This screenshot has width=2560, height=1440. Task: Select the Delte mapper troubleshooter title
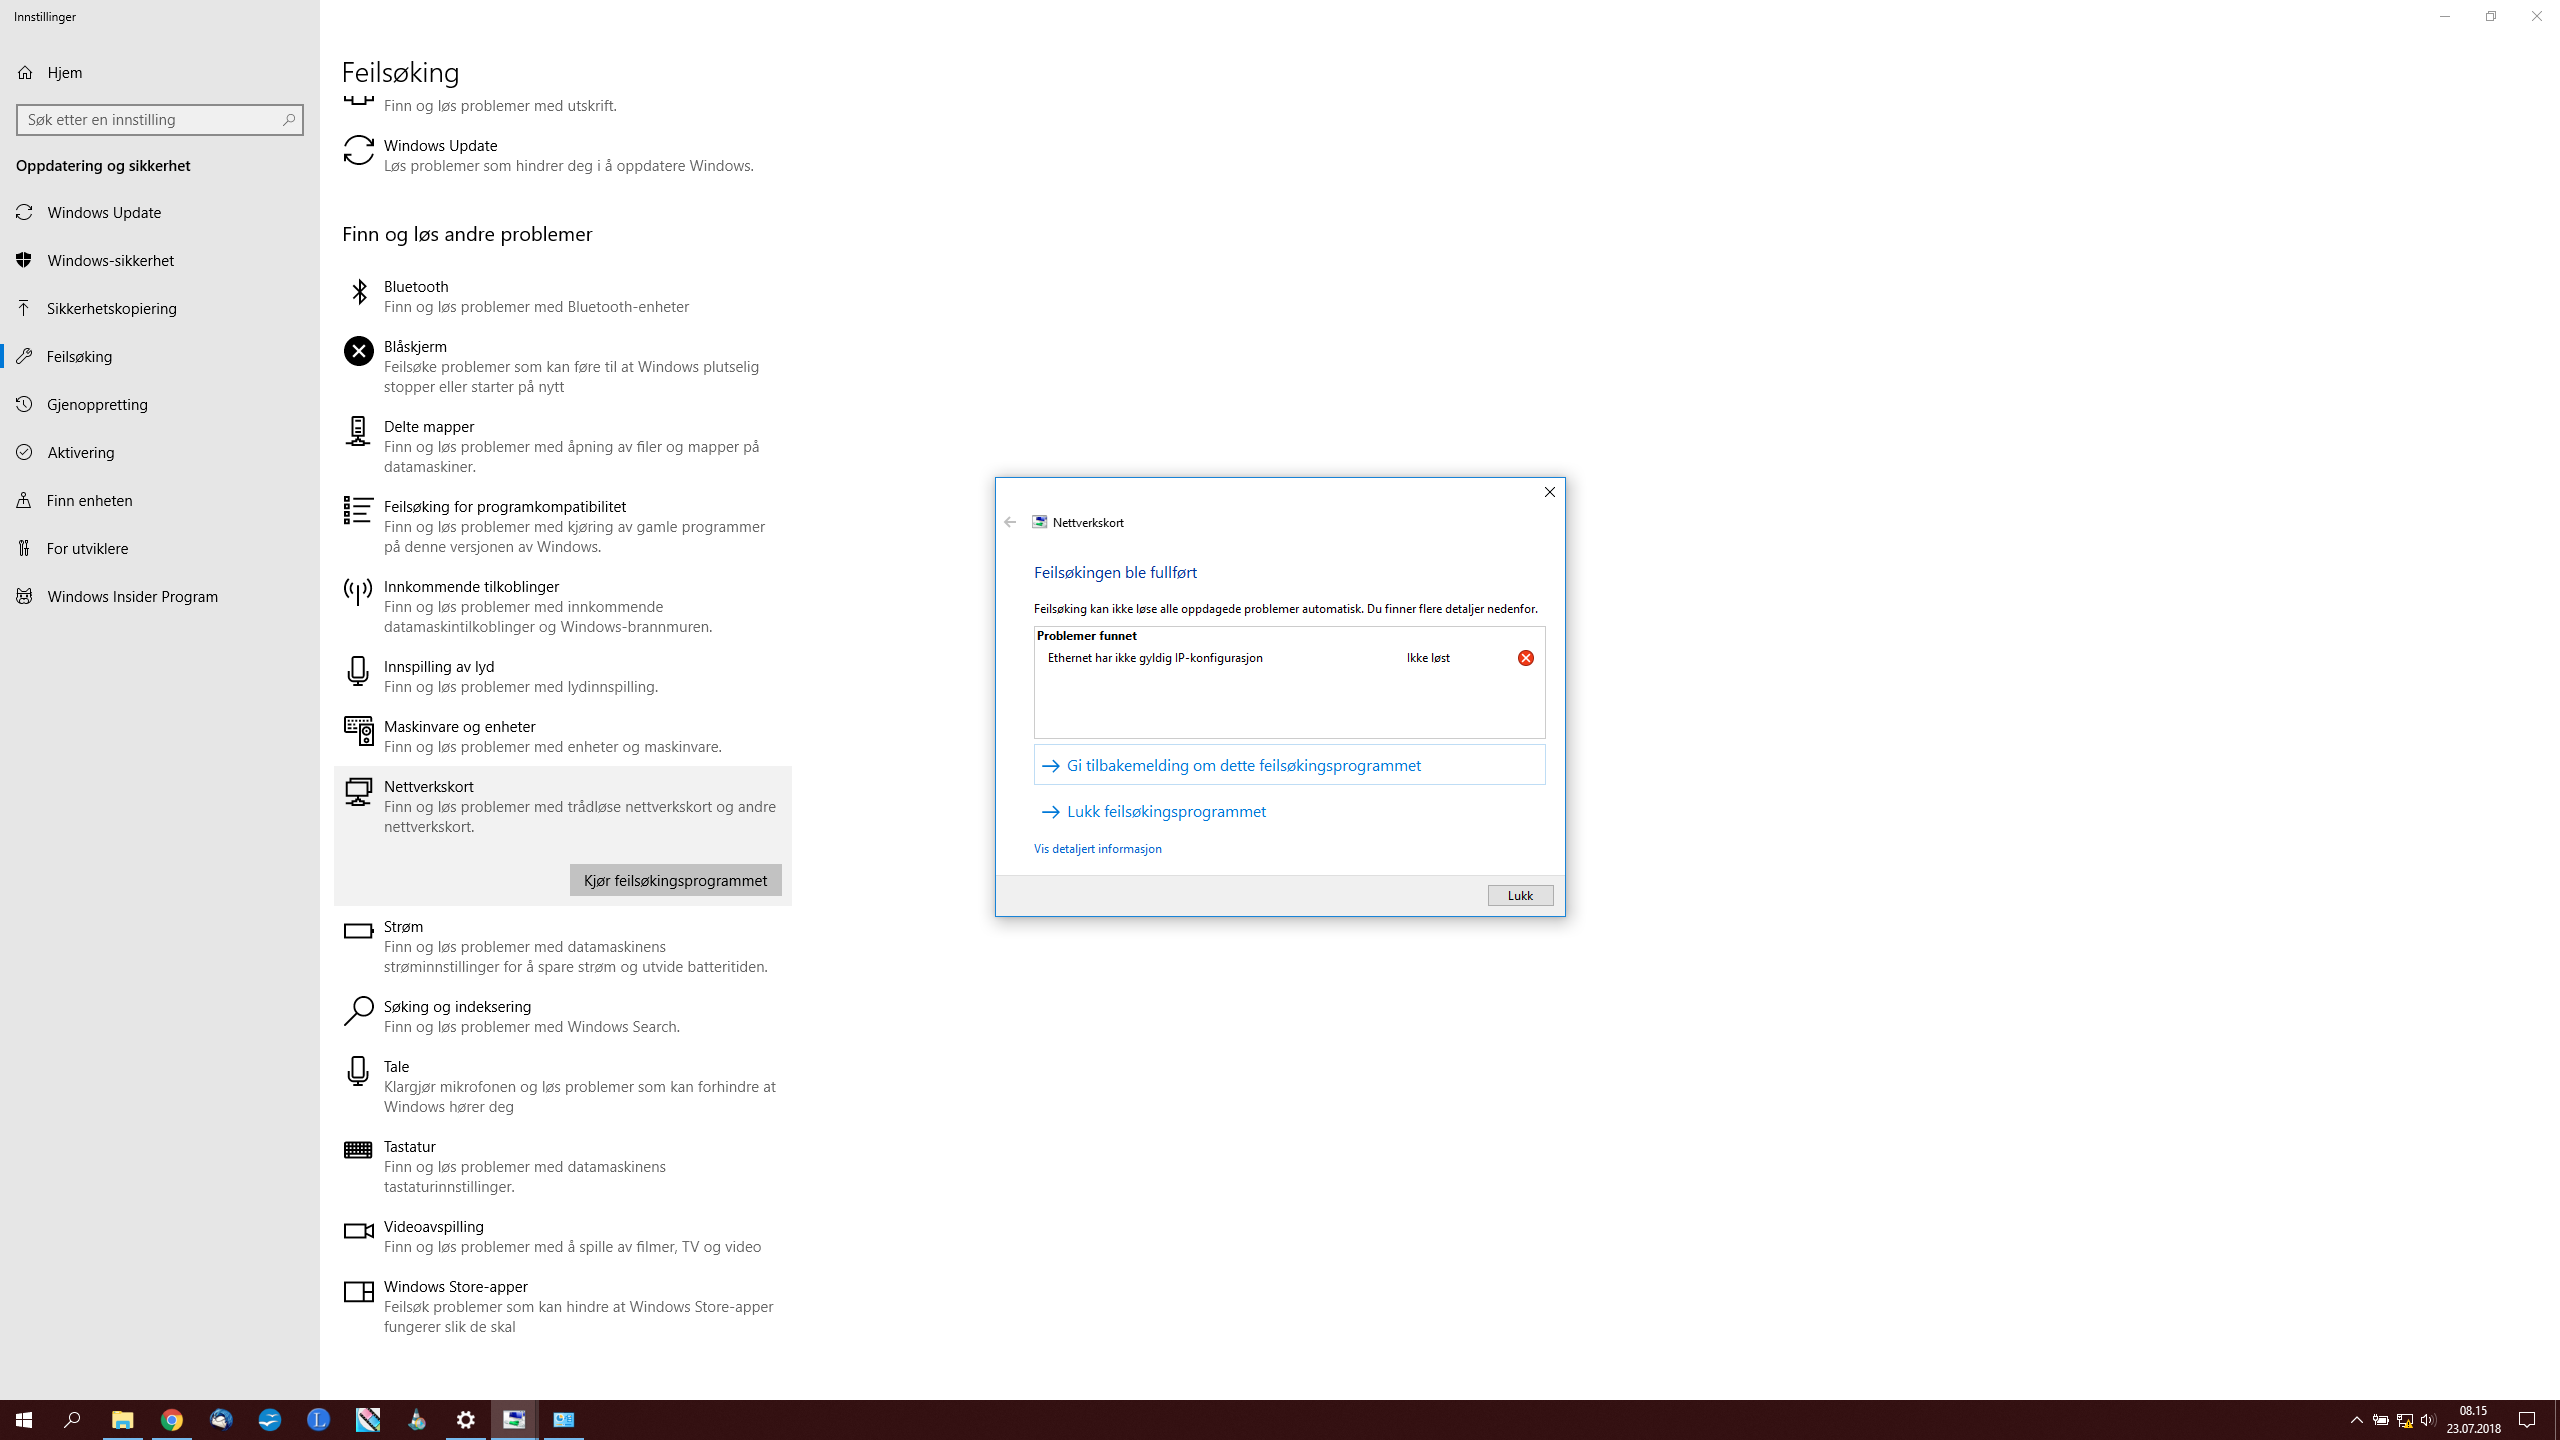(429, 426)
